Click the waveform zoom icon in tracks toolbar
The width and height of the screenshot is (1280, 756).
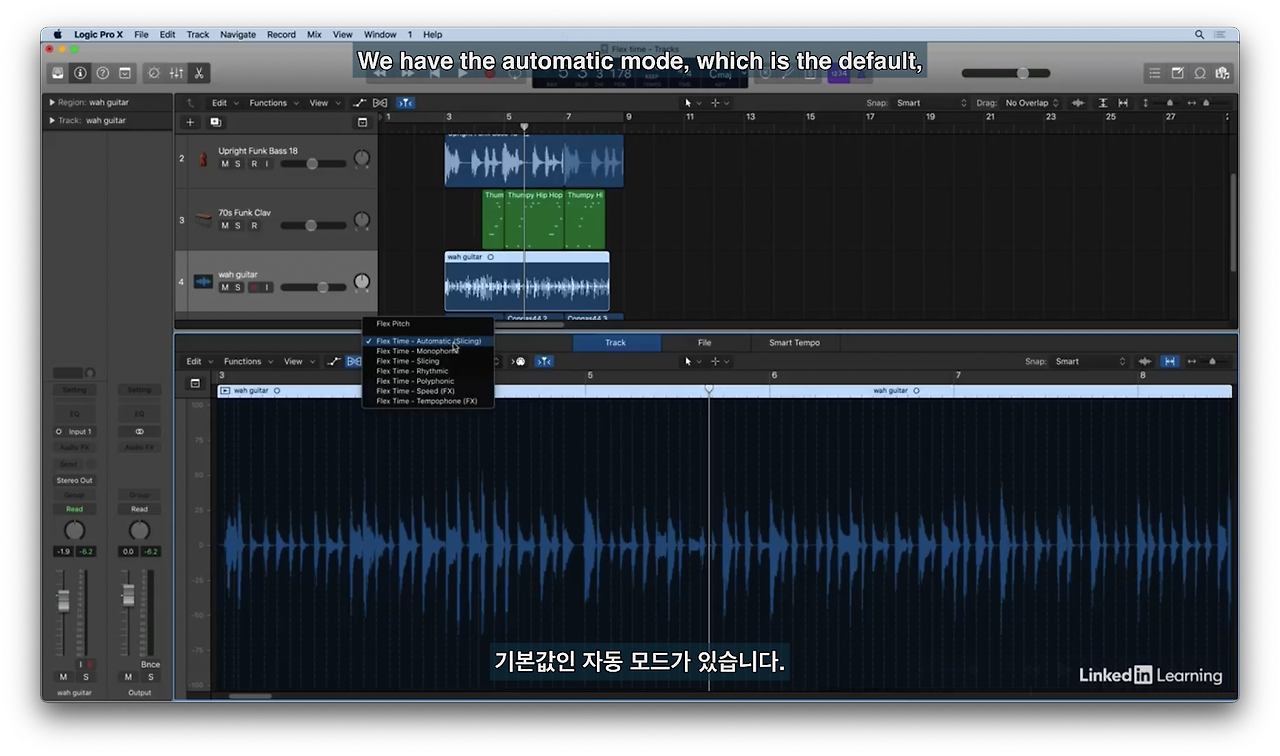click(x=1078, y=103)
